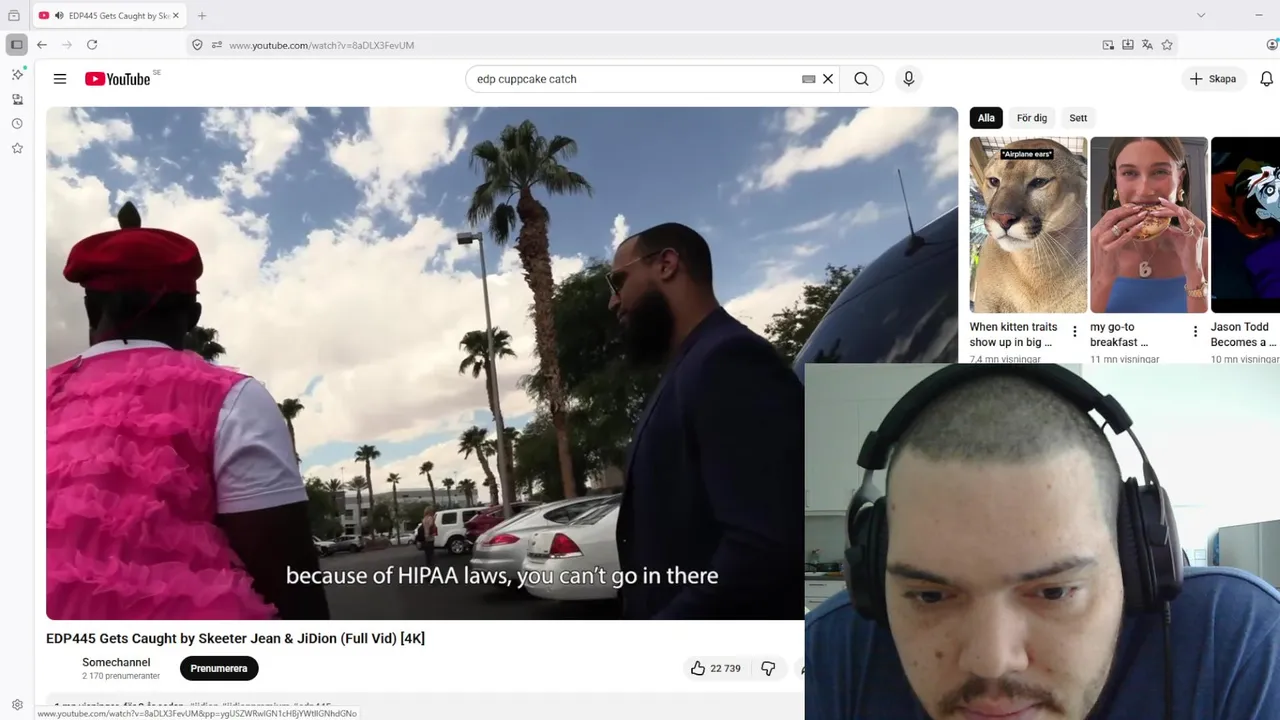Image resolution: width=1280 pixels, height=720 pixels.
Task: Open a new browser tab
Action: coord(201,15)
